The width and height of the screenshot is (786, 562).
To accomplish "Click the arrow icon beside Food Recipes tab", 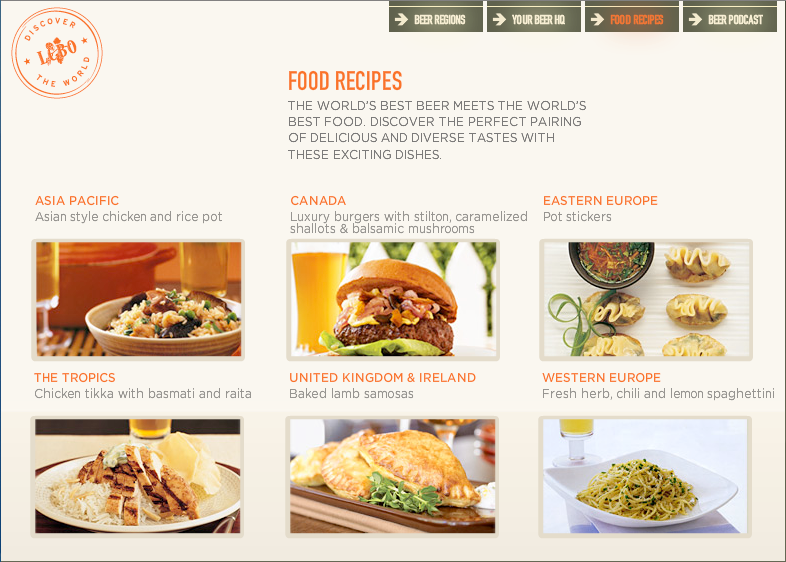I will click(x=597, y=20).
